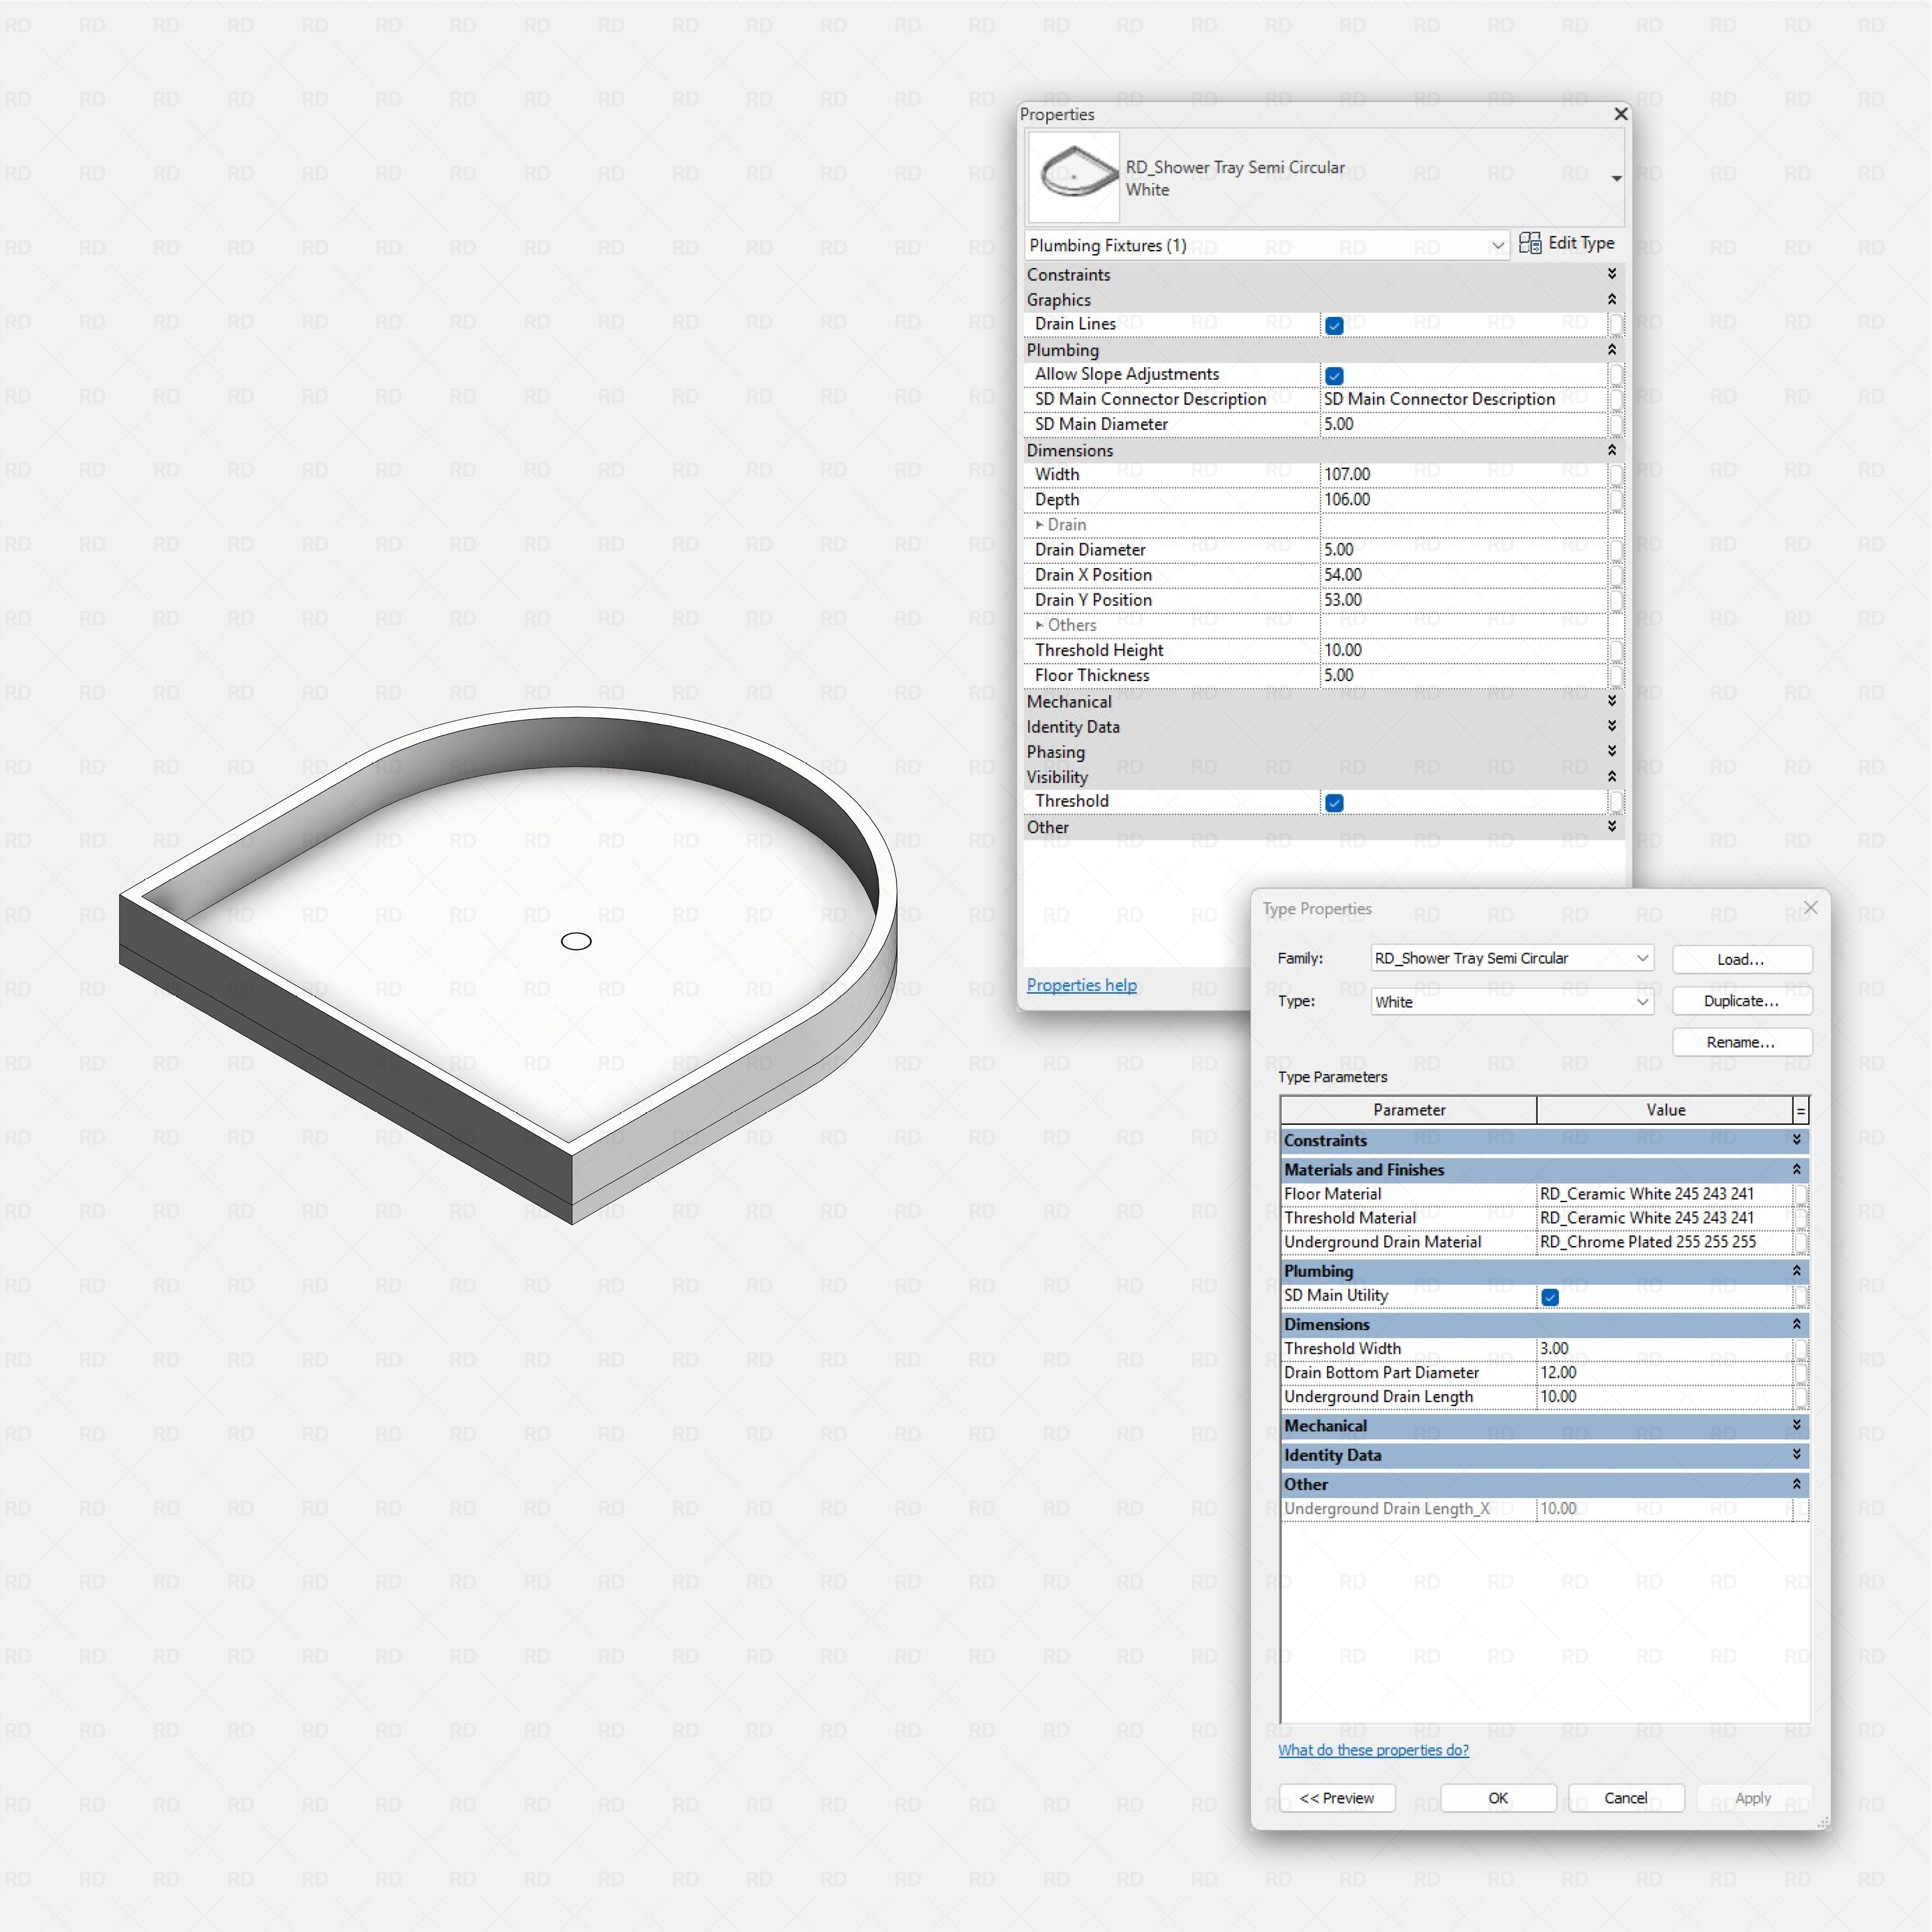Click the Rename... button
Viewport: 1932px width, 1932px height.
[x=1741, y=1042]
